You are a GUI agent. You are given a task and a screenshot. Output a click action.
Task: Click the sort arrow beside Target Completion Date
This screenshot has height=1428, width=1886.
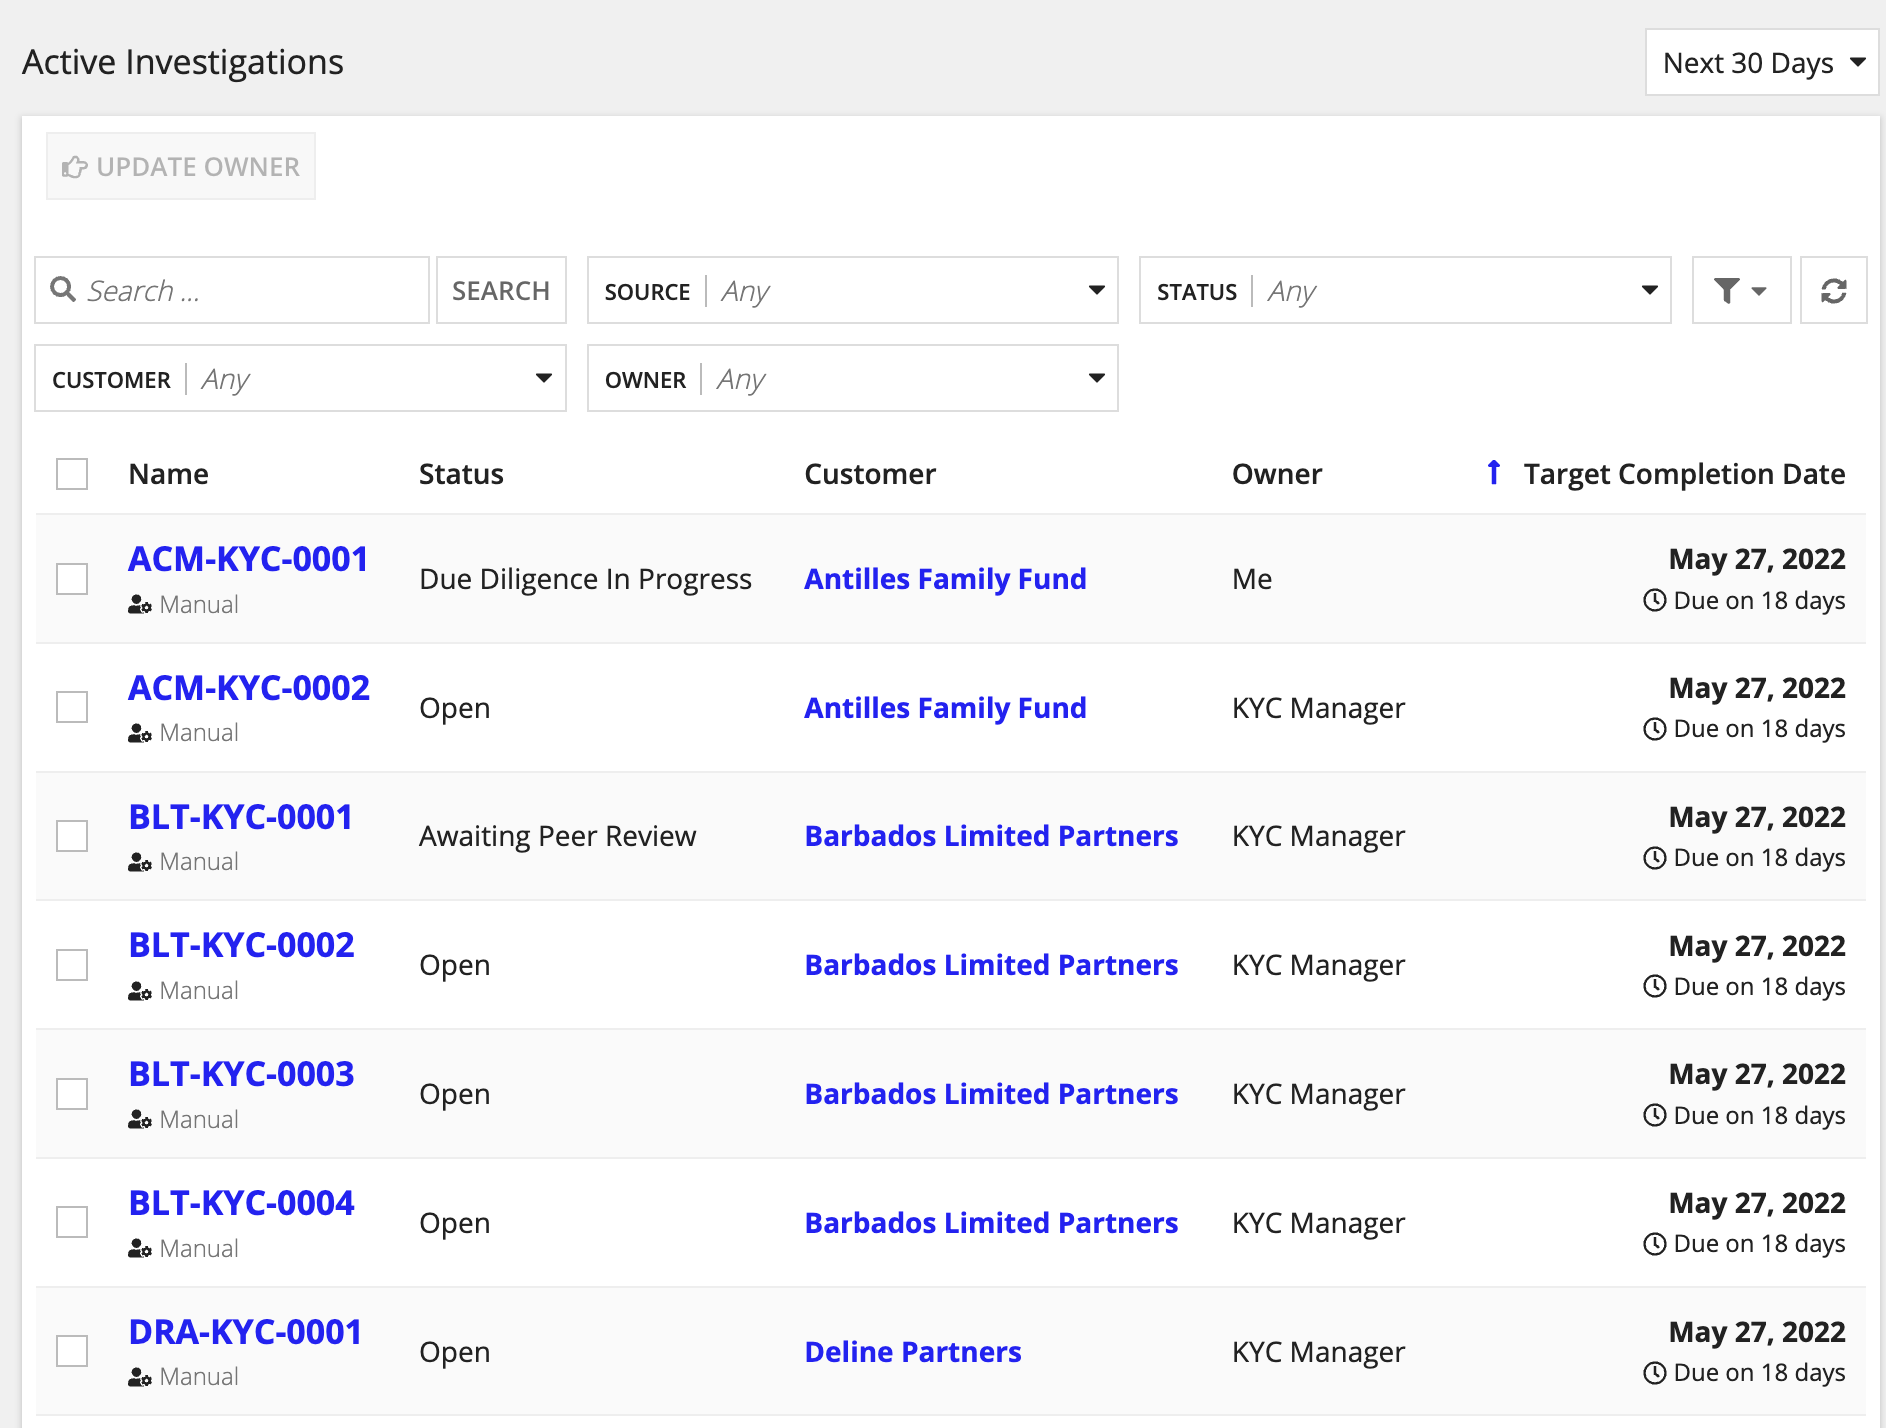1493,473
